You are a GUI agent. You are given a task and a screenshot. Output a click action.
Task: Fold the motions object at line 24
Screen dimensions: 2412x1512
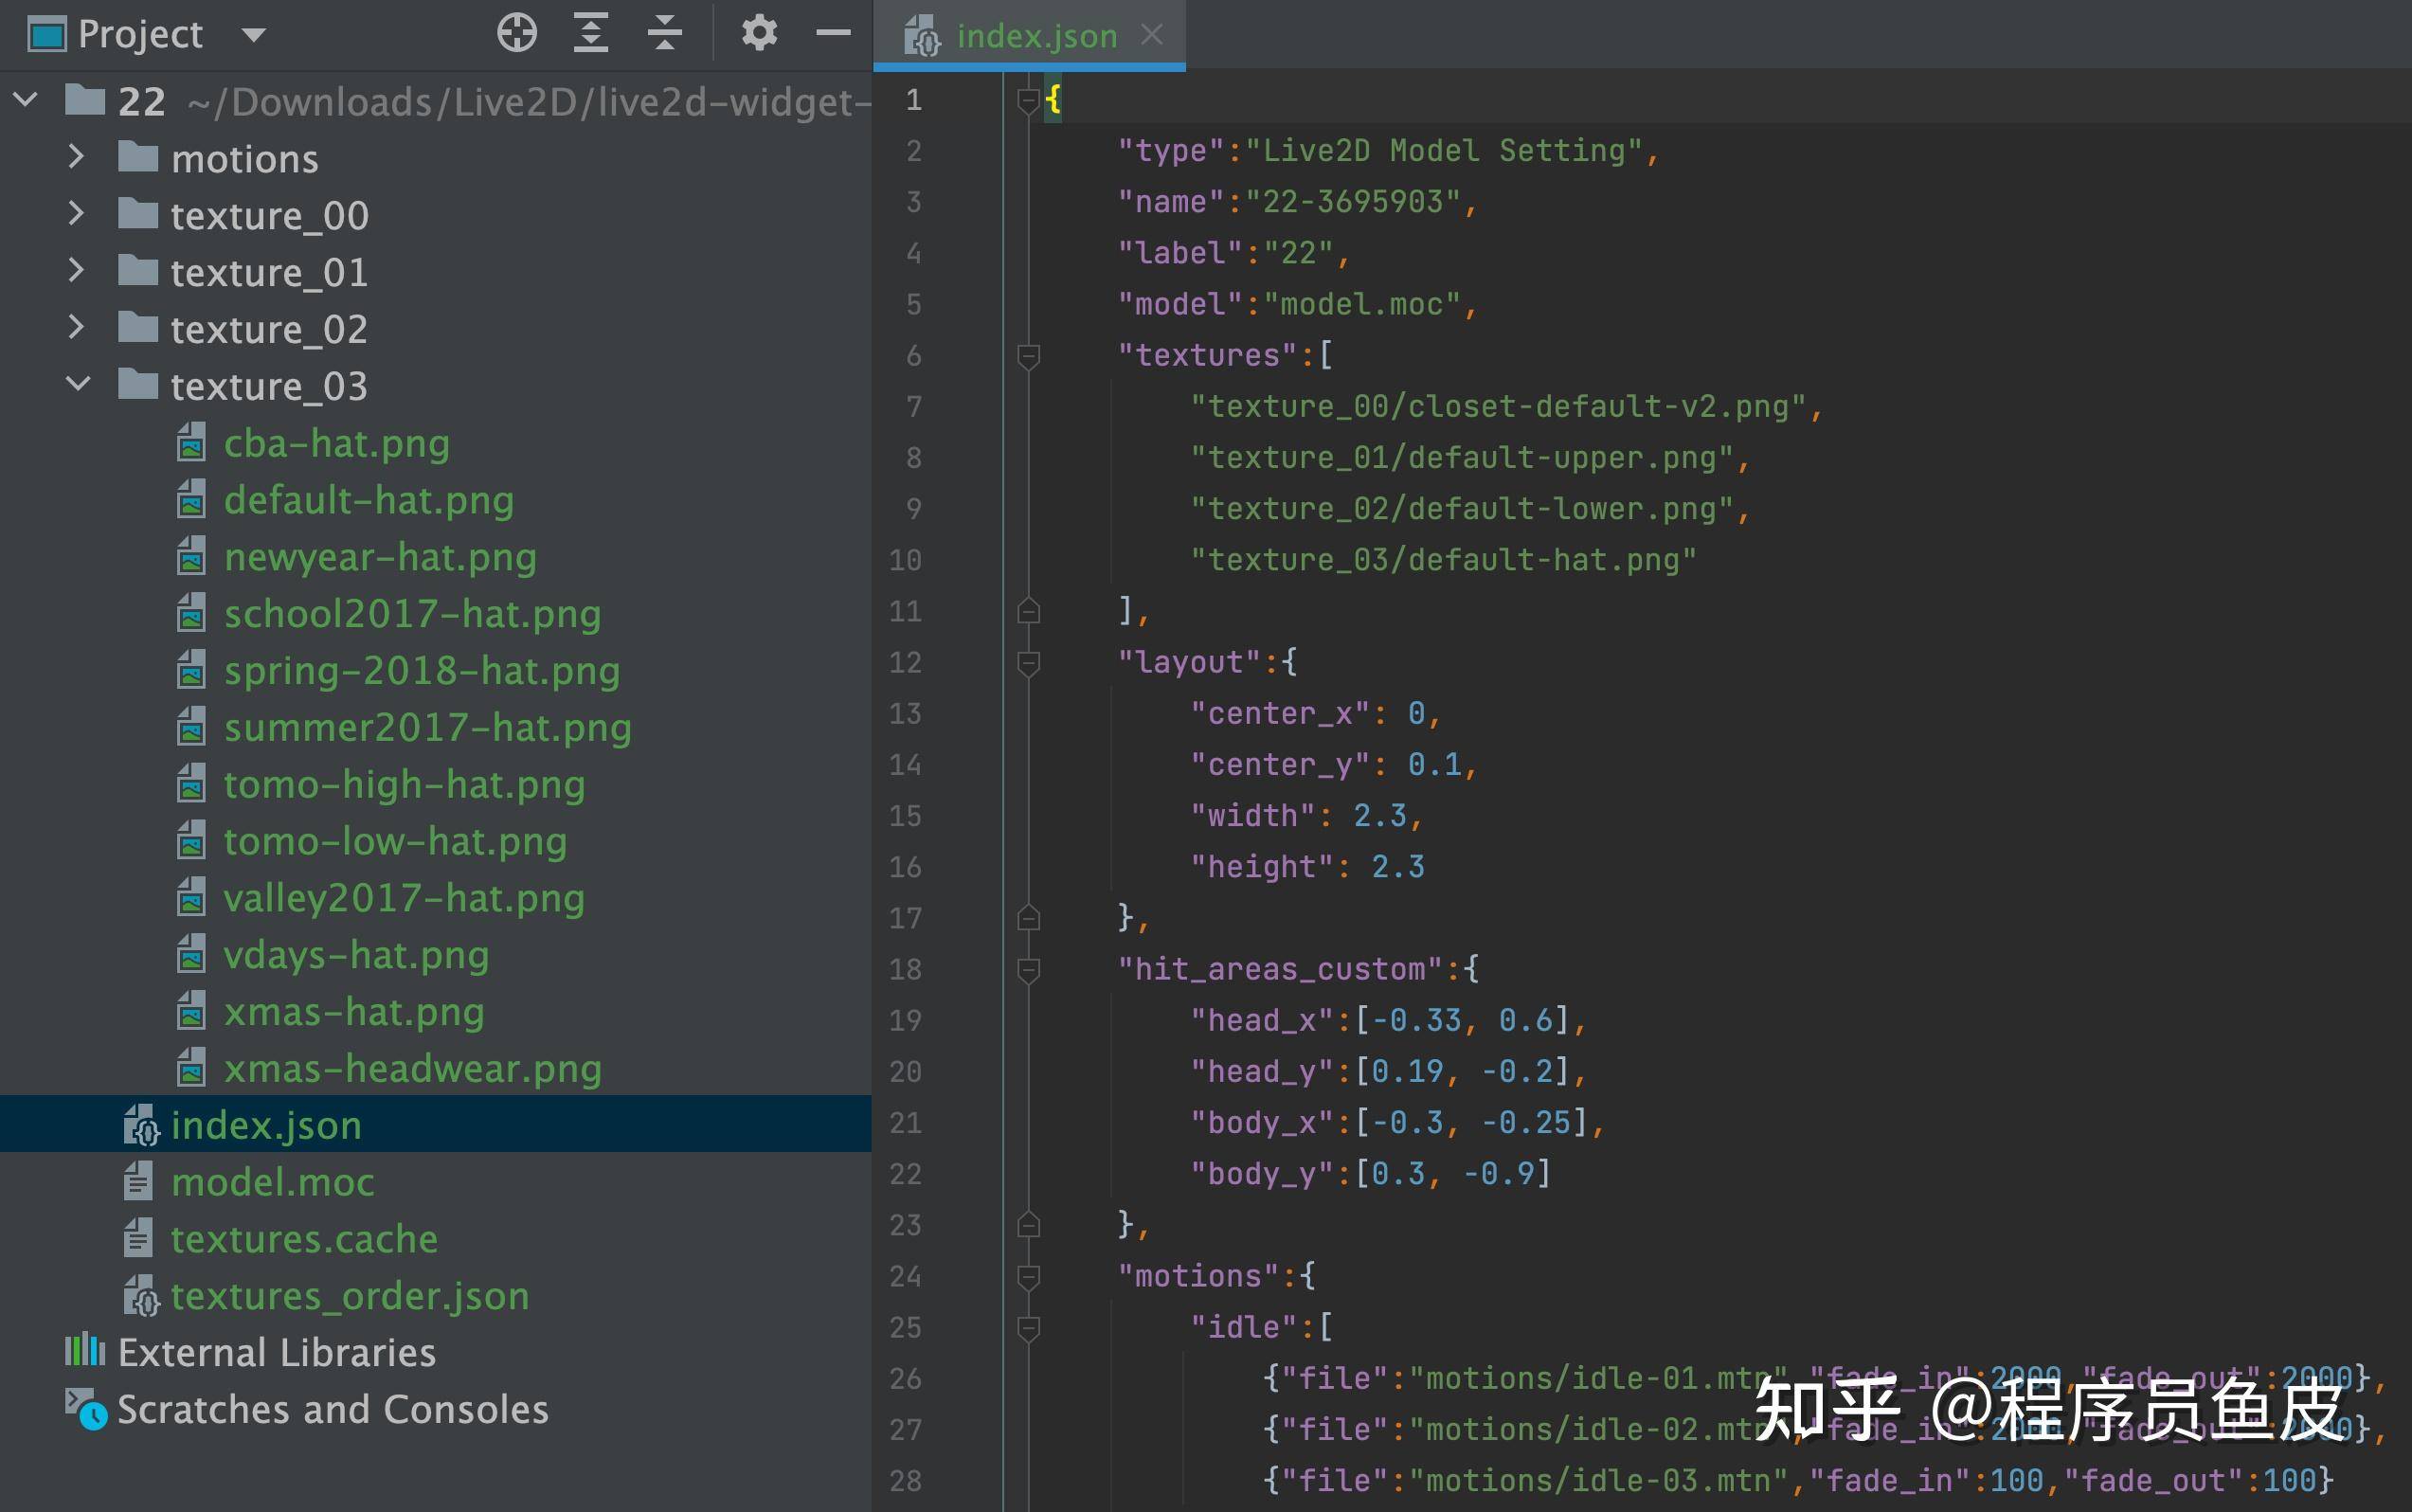click(1028, 1277)
